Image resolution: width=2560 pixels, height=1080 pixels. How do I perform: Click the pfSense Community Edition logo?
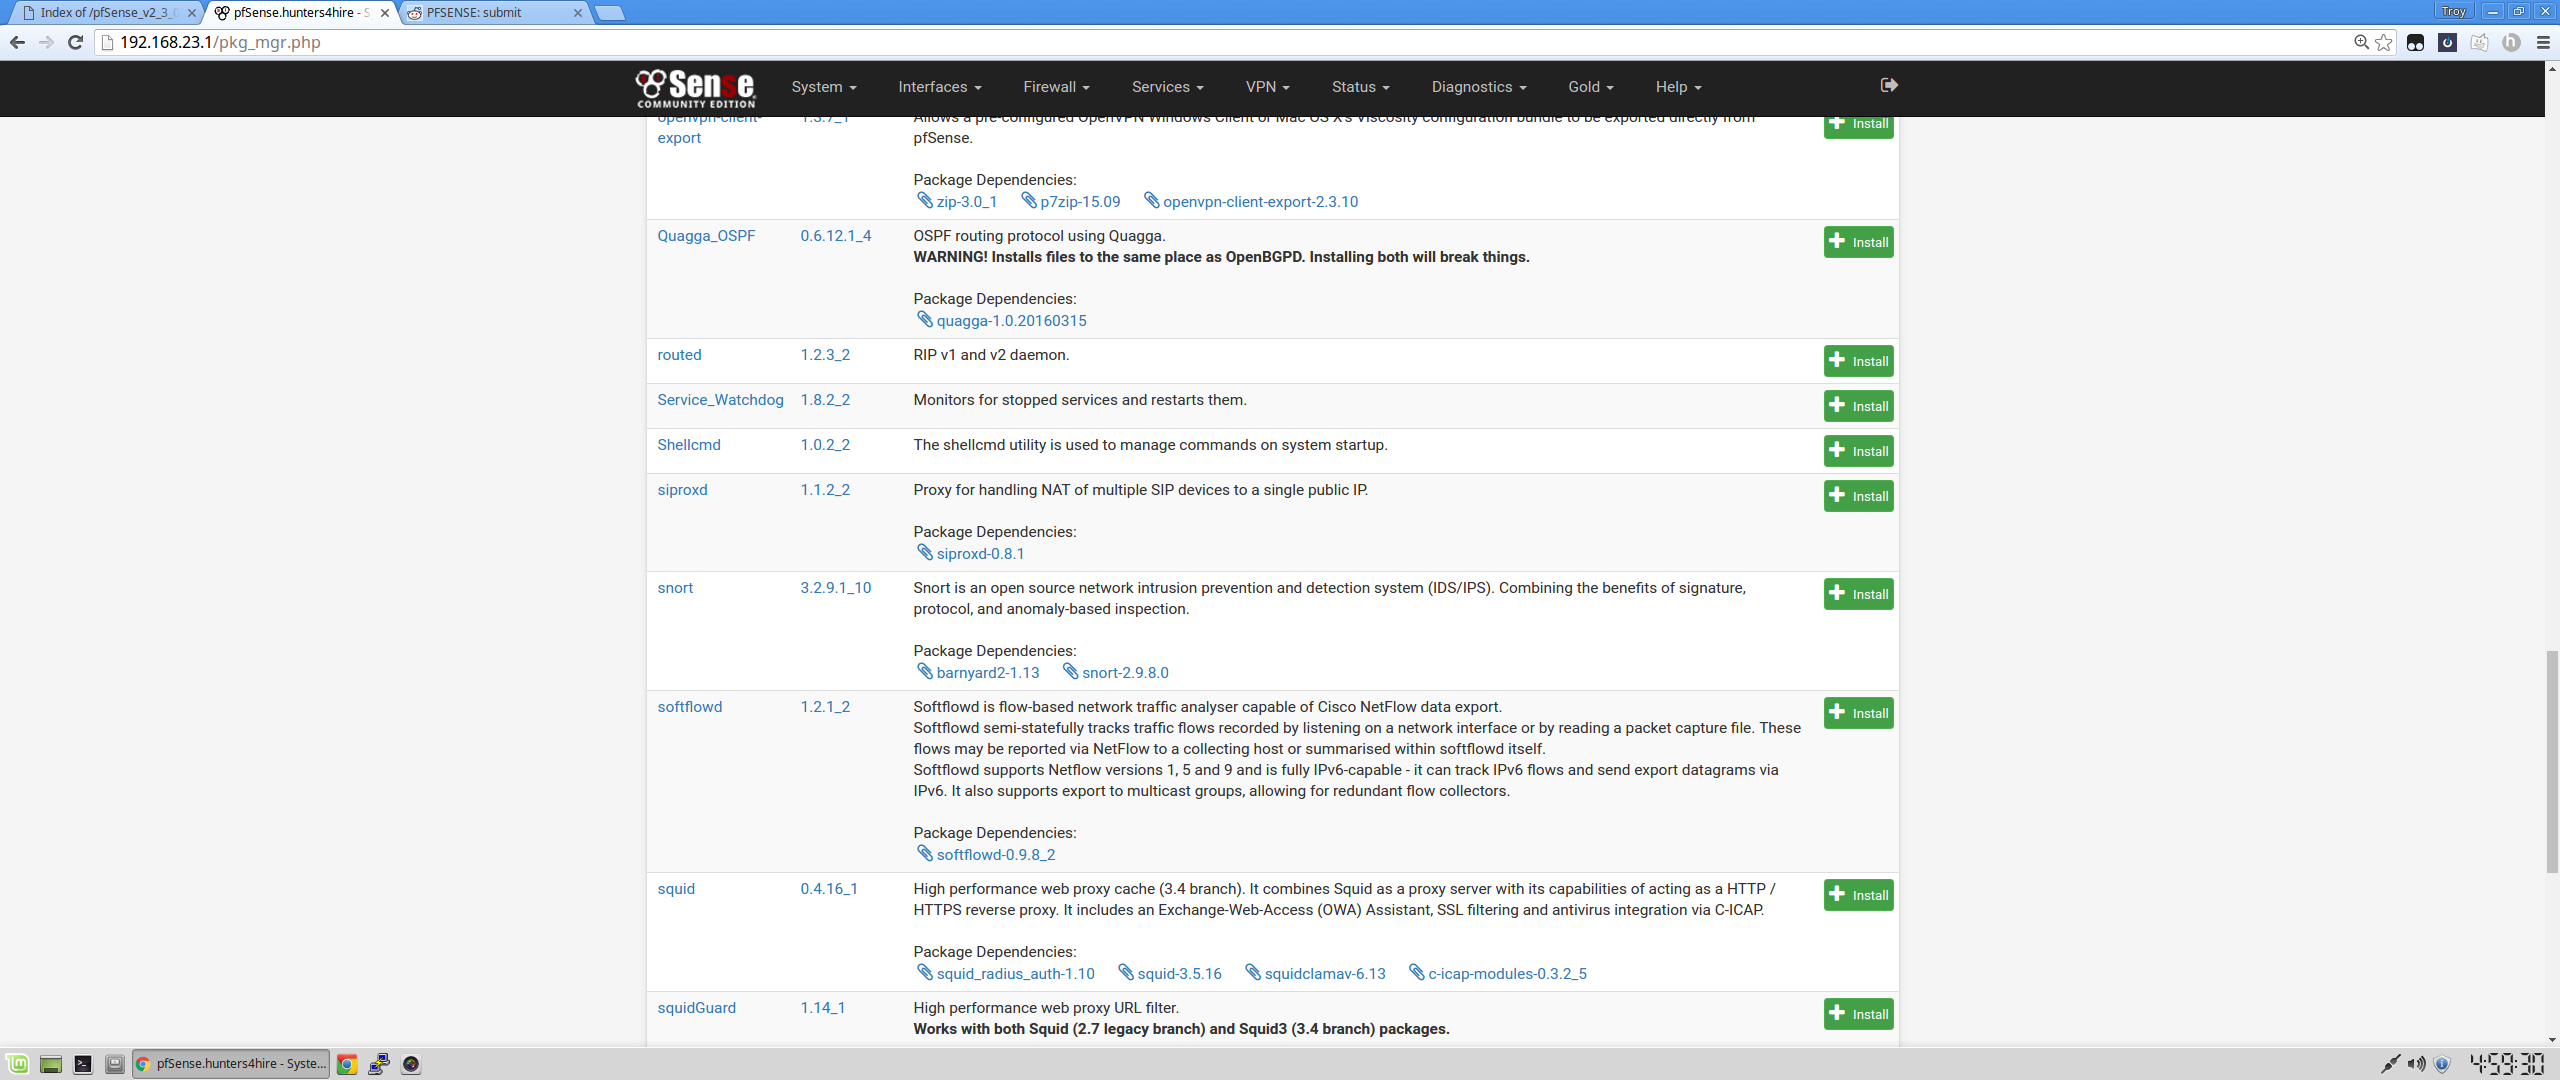click(x=696, y=88)
